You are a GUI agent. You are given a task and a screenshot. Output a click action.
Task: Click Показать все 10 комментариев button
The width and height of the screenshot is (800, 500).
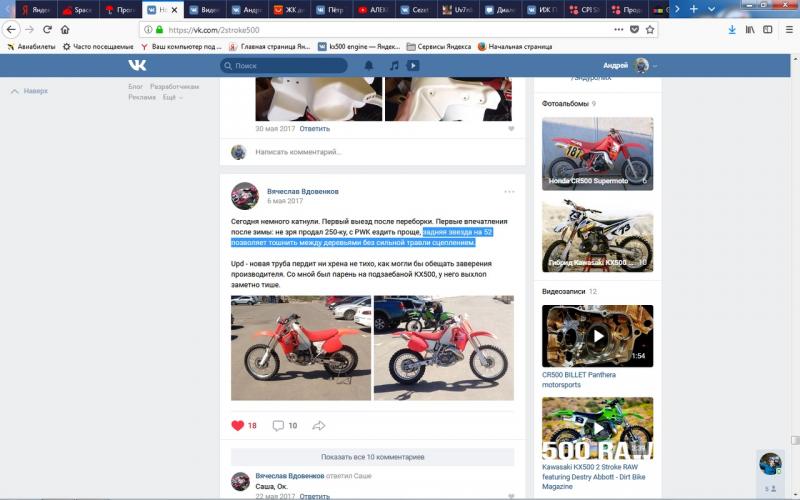tap(372, 457)
